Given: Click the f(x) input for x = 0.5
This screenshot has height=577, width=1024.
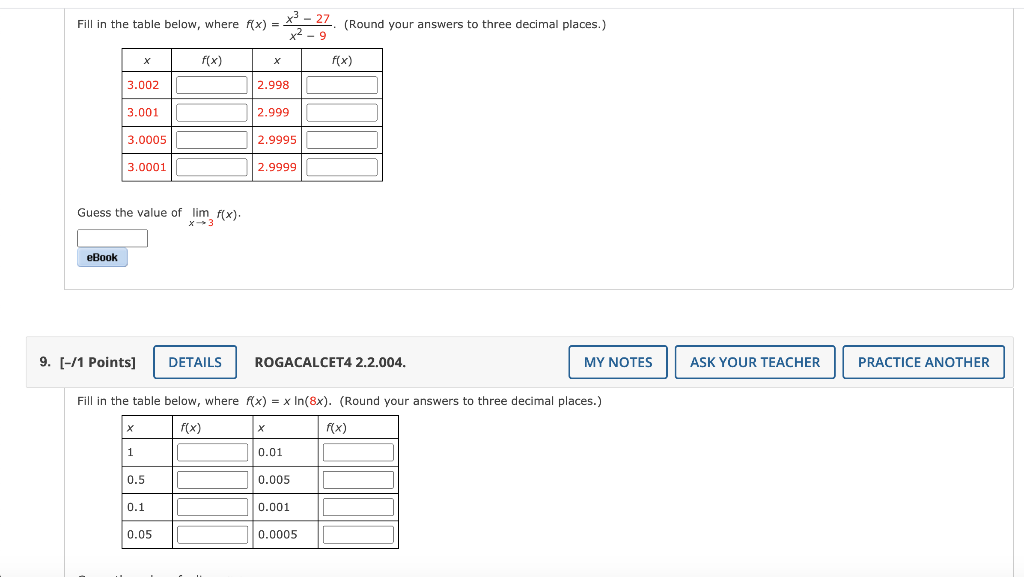Looking at the screenshot, I should [212, 479].
